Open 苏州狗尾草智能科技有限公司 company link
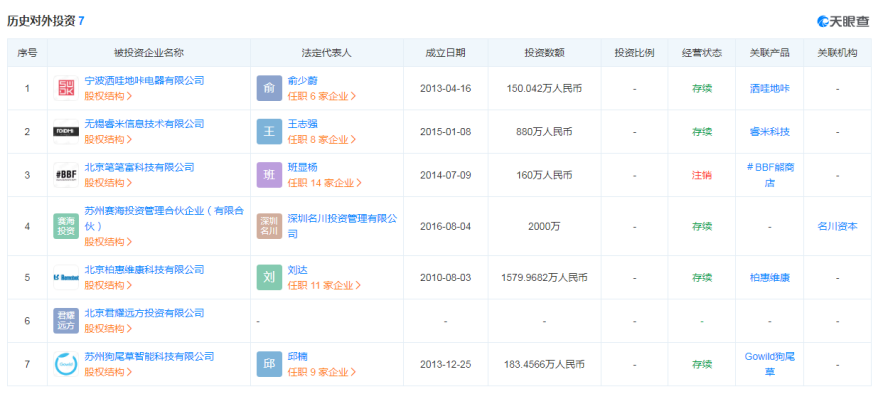Viewport: 883px width, 399px height. click(149, 356)
